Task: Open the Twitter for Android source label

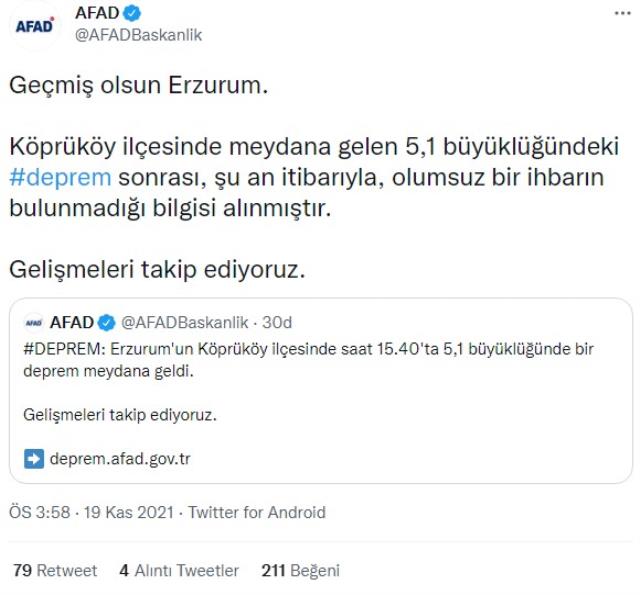Action: click(x=257, y=512)
